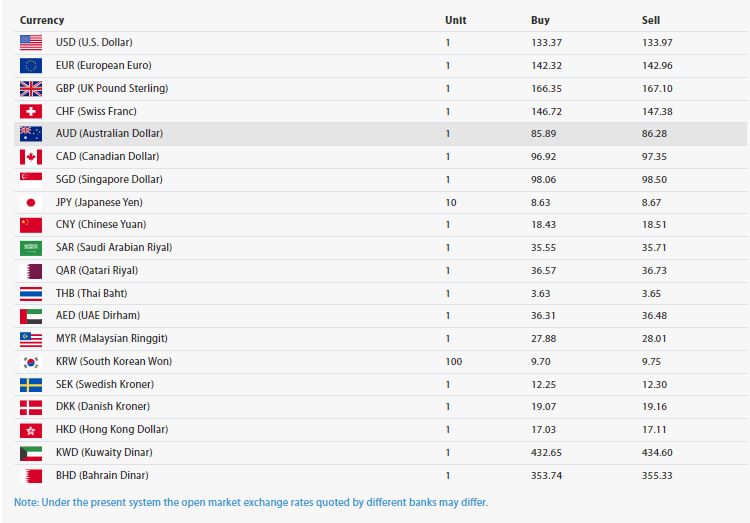Viewport: 750px width, 523px height.
Task: Click the Hong Kong flag icon
Action: point(31,430)
